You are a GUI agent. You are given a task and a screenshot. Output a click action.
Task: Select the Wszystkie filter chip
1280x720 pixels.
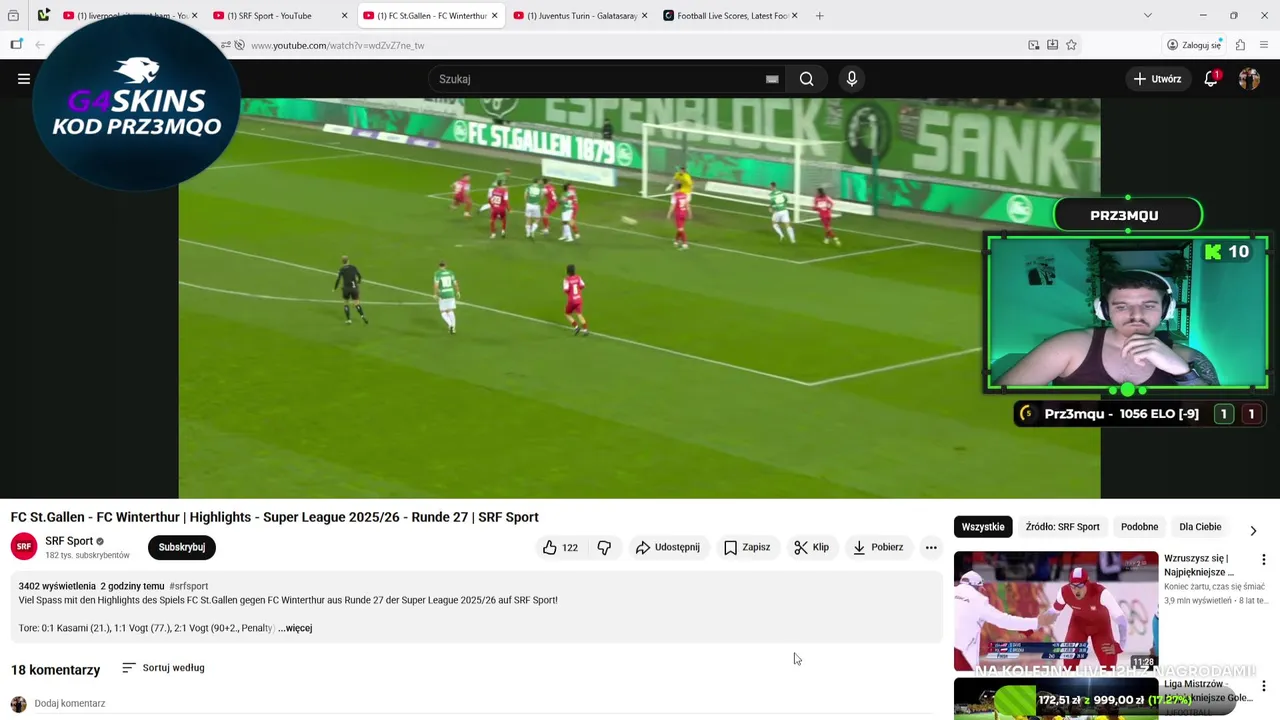983,527
